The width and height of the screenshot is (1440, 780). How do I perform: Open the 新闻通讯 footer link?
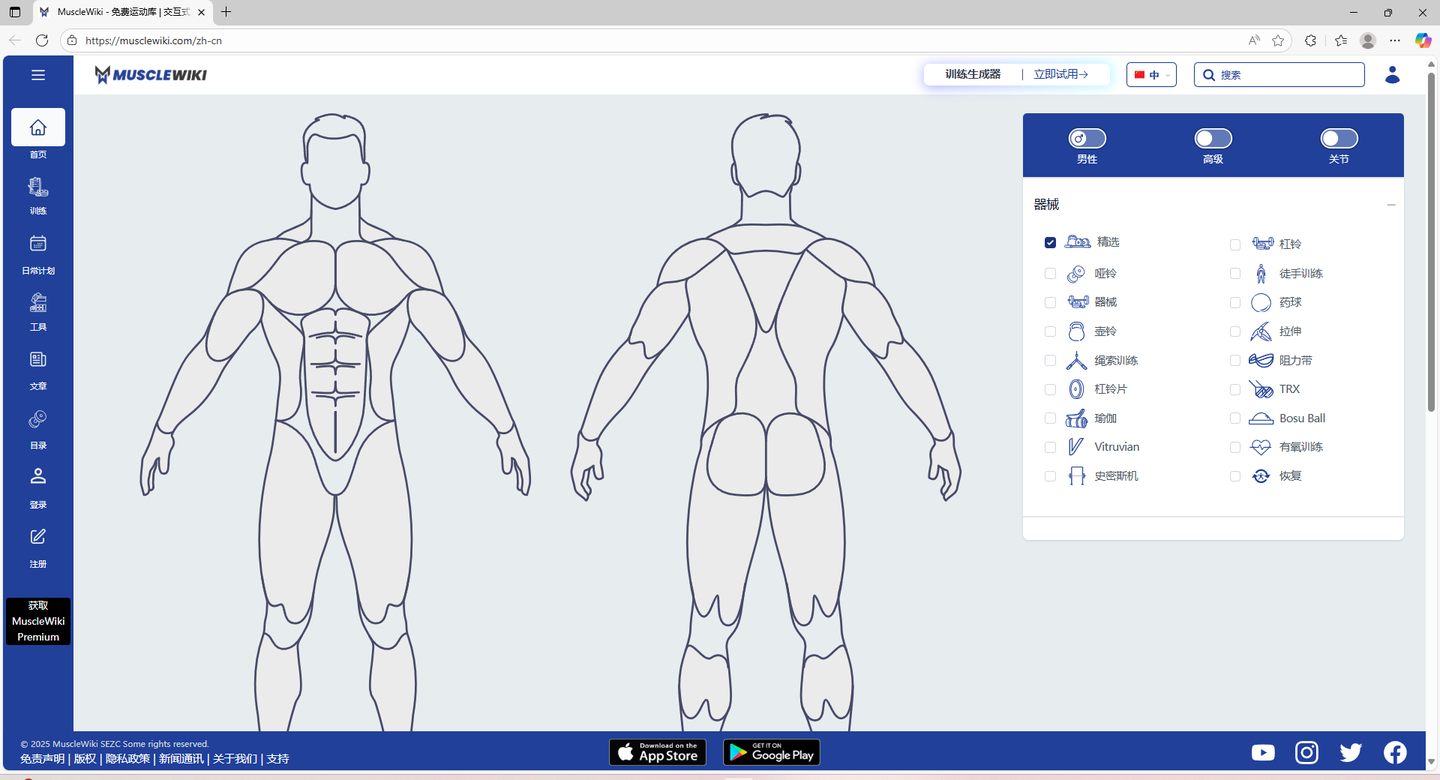181,759
